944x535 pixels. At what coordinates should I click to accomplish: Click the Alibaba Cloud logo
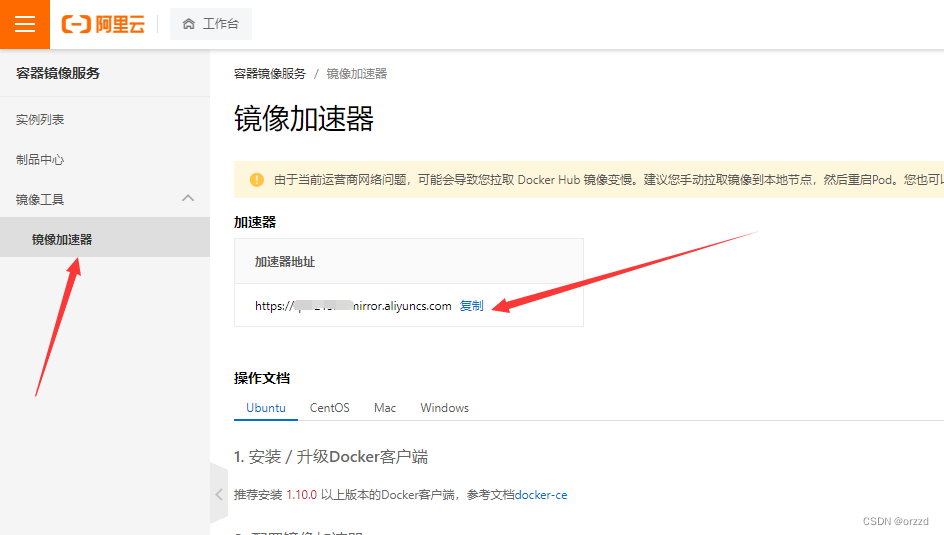tap(104, 24)
